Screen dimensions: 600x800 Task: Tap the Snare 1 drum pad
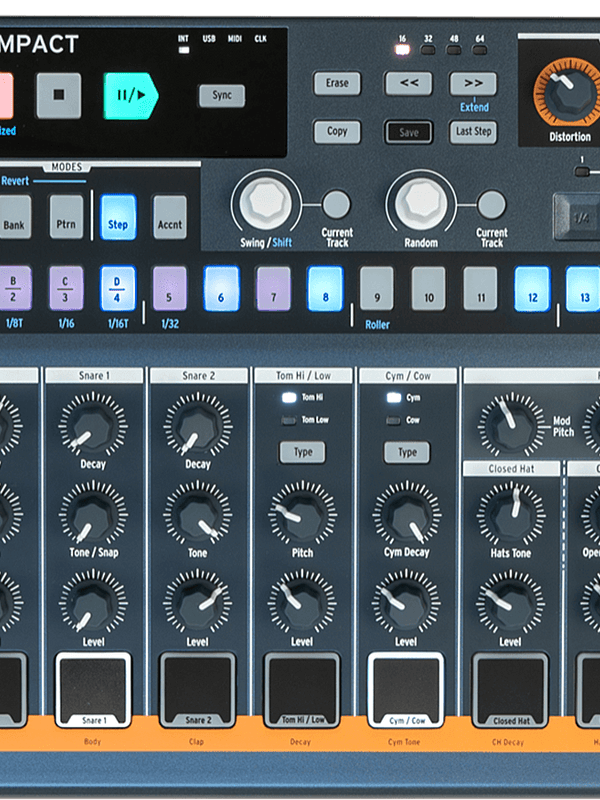coord(93,687)
